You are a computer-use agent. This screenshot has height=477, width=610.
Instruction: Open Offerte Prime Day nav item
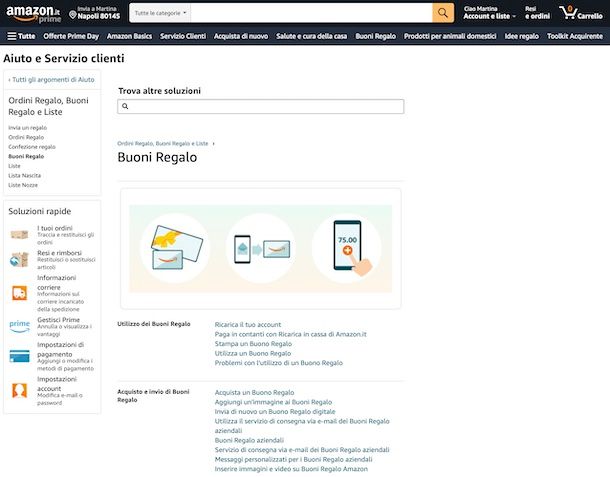[x=71, y=36]
